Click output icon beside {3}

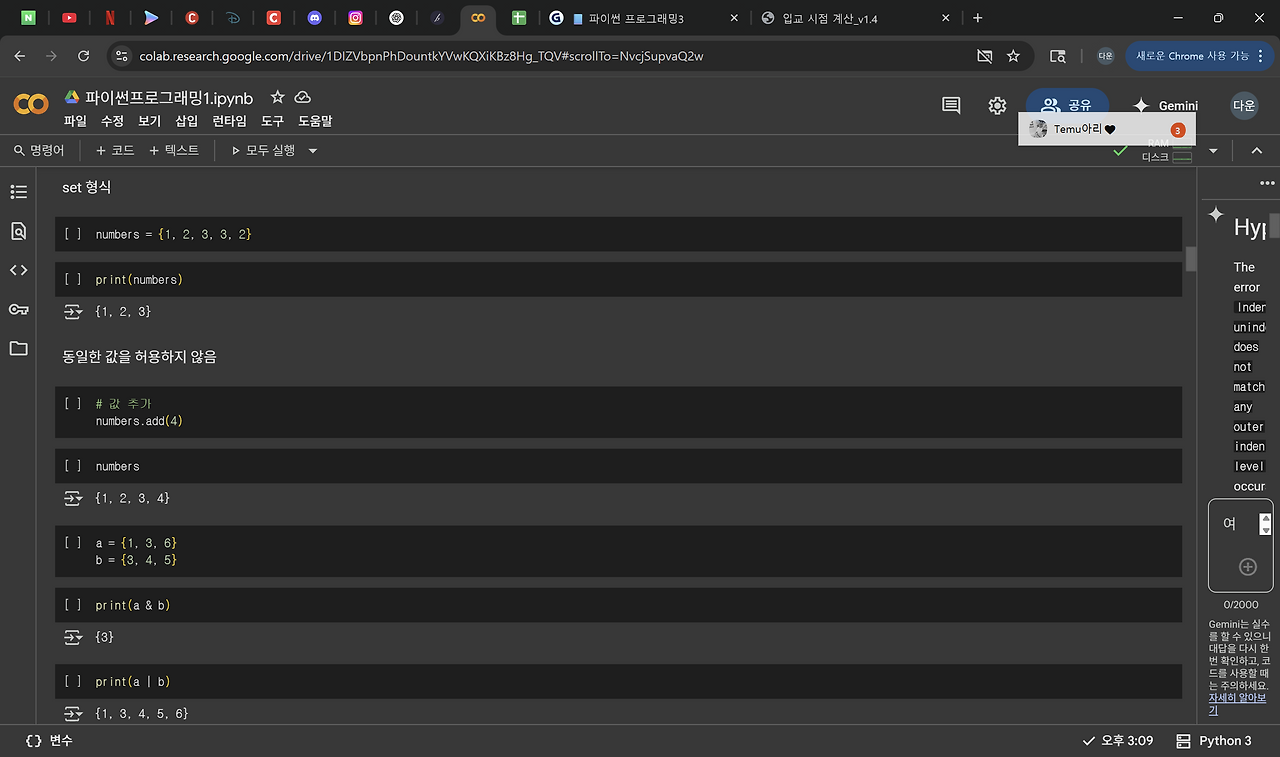point(72,637)
